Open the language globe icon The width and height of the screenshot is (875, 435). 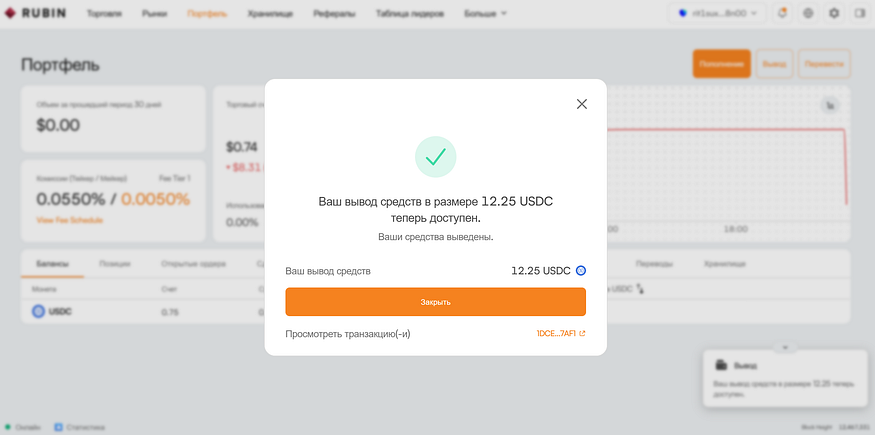tap(808, 14)
